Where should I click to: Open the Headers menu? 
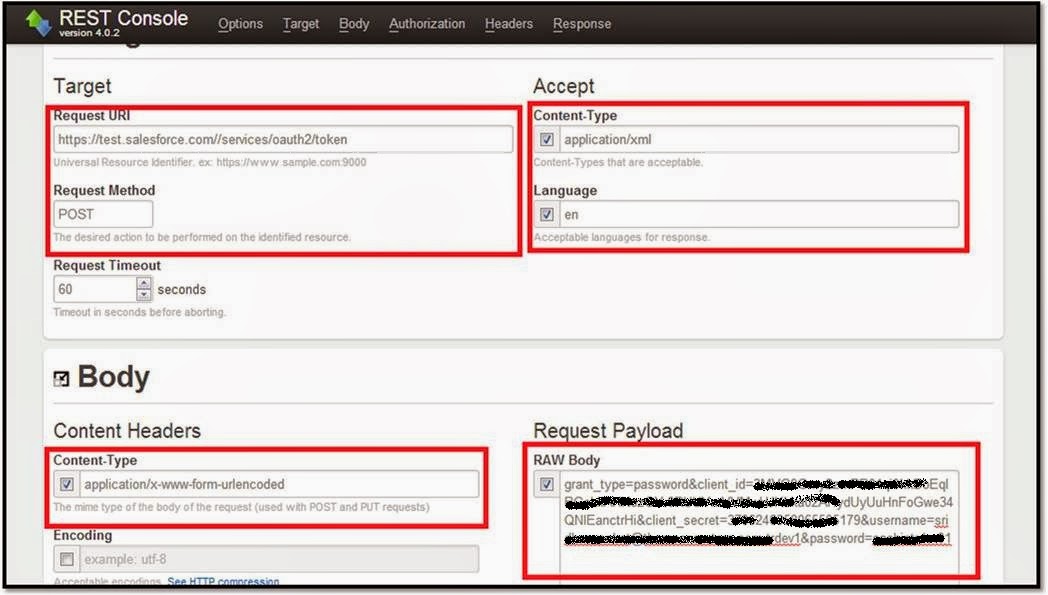tap(508, 23)
